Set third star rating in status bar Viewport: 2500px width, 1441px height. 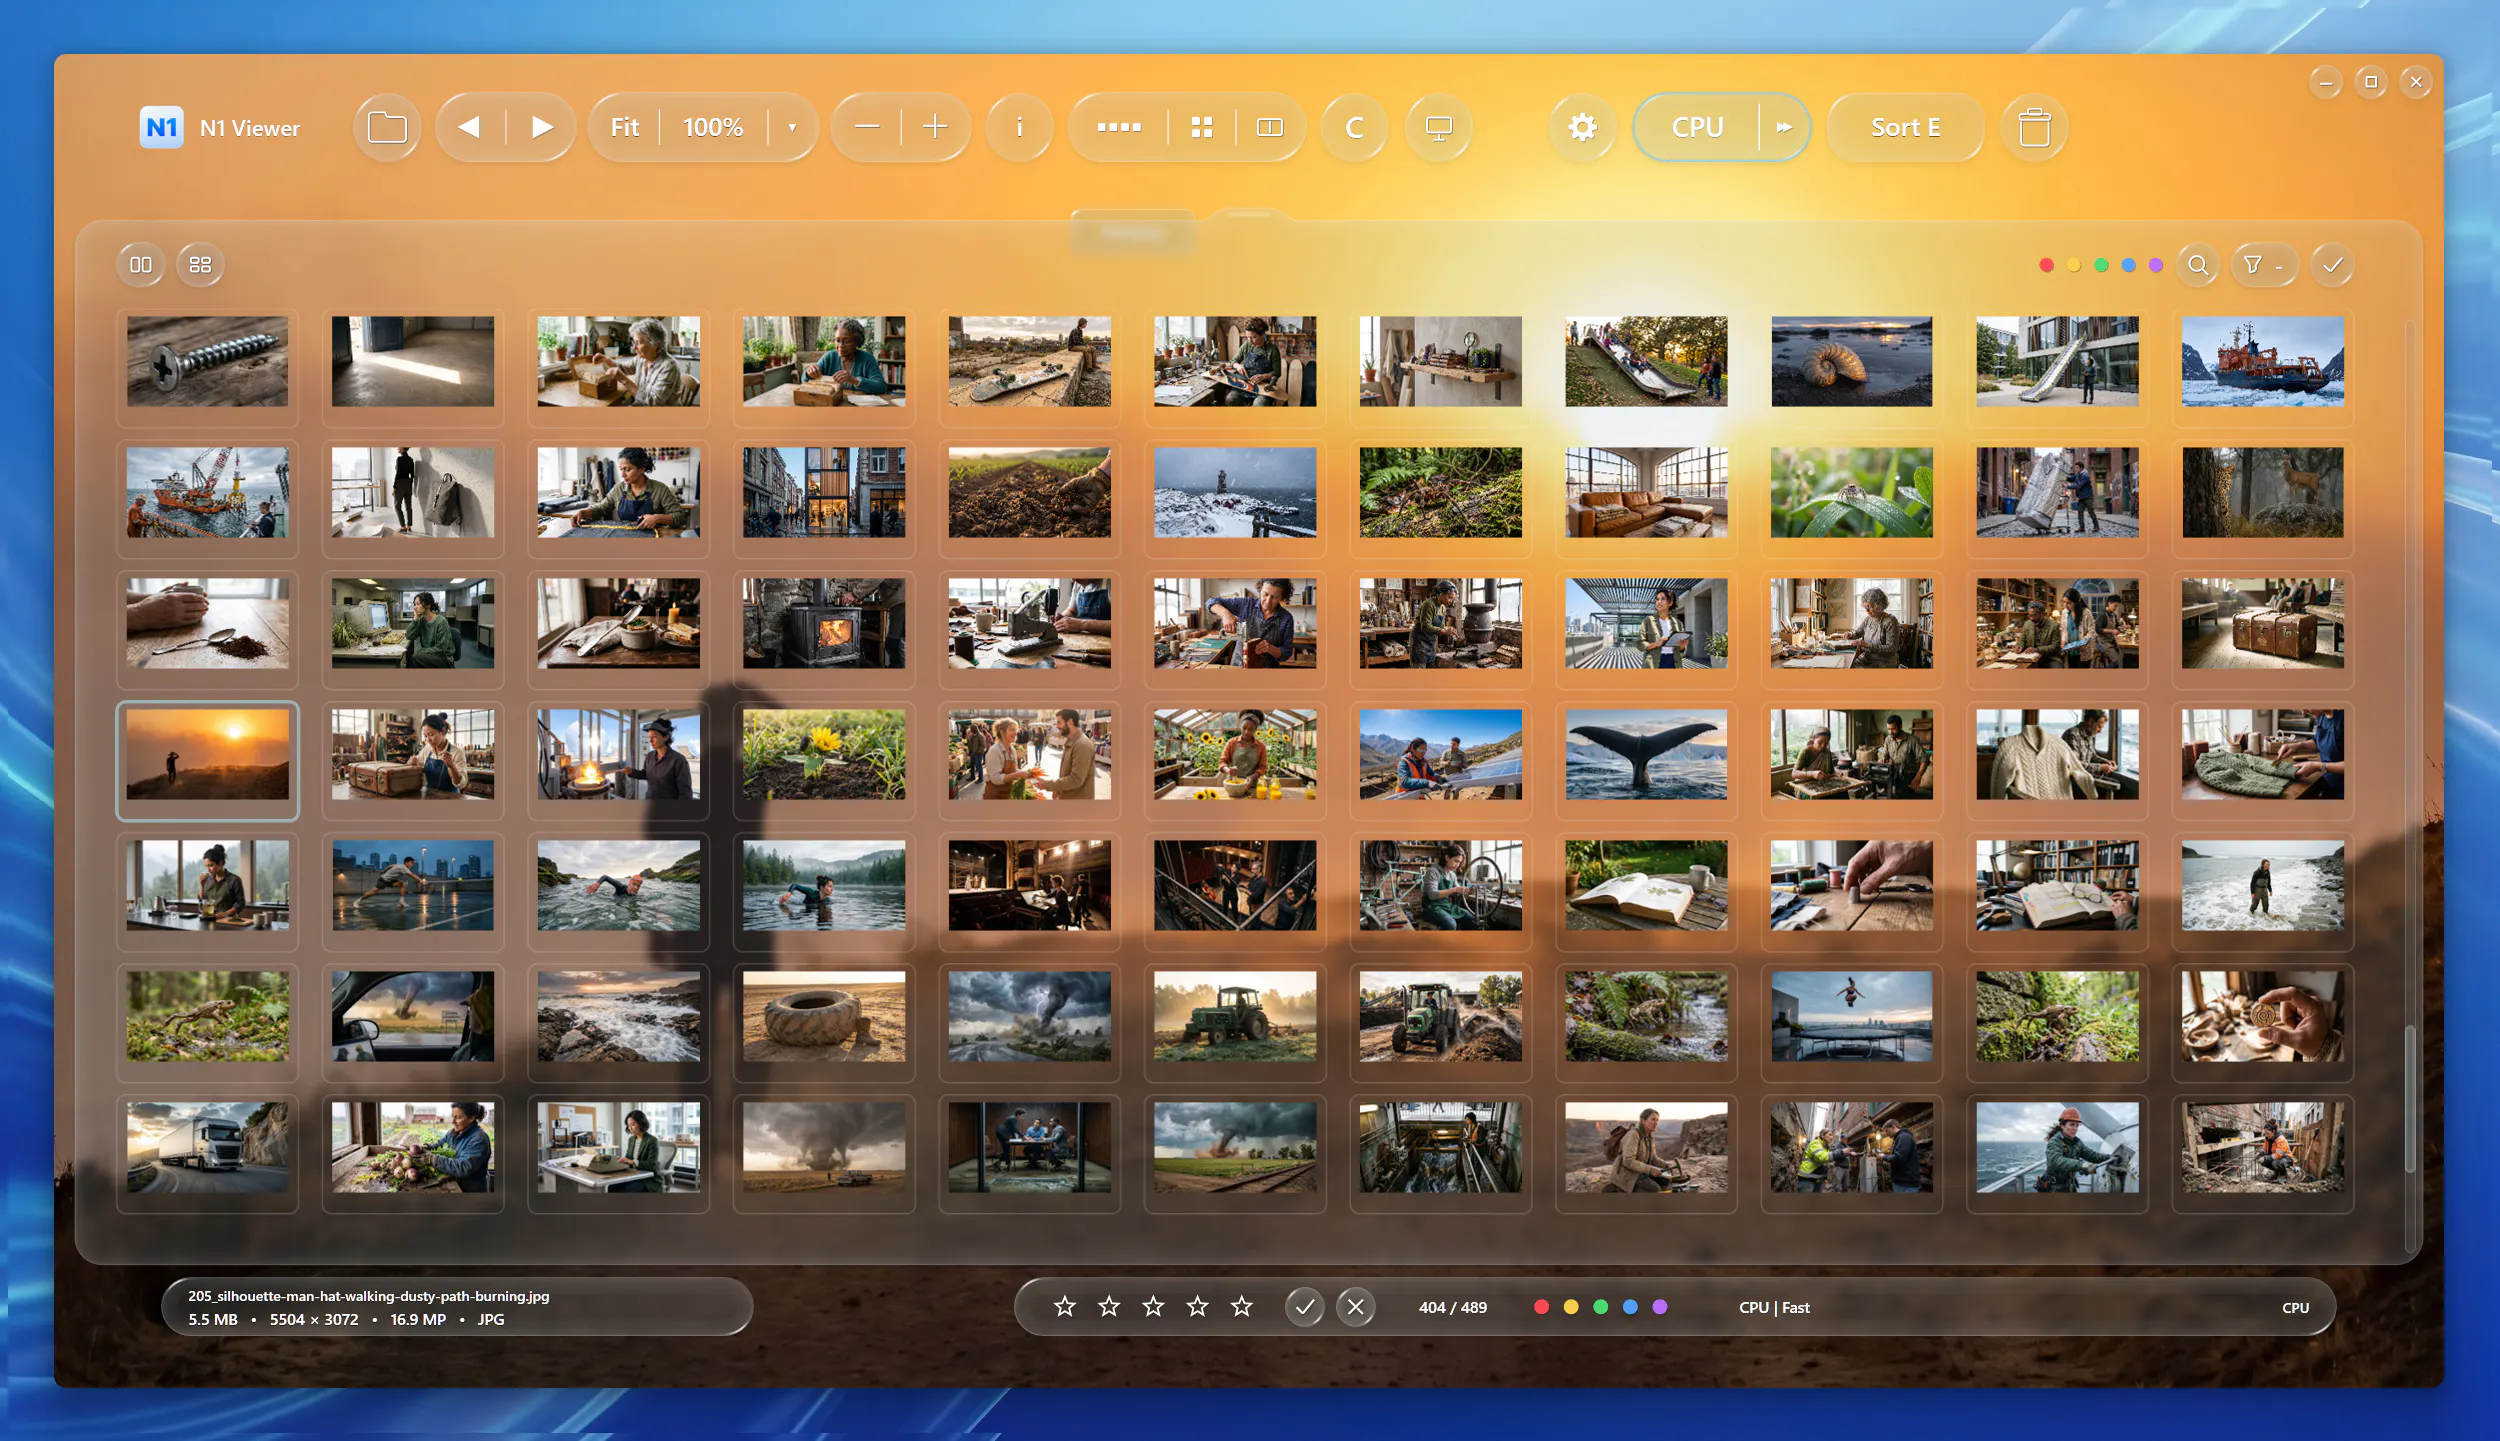[1153, 1306]
